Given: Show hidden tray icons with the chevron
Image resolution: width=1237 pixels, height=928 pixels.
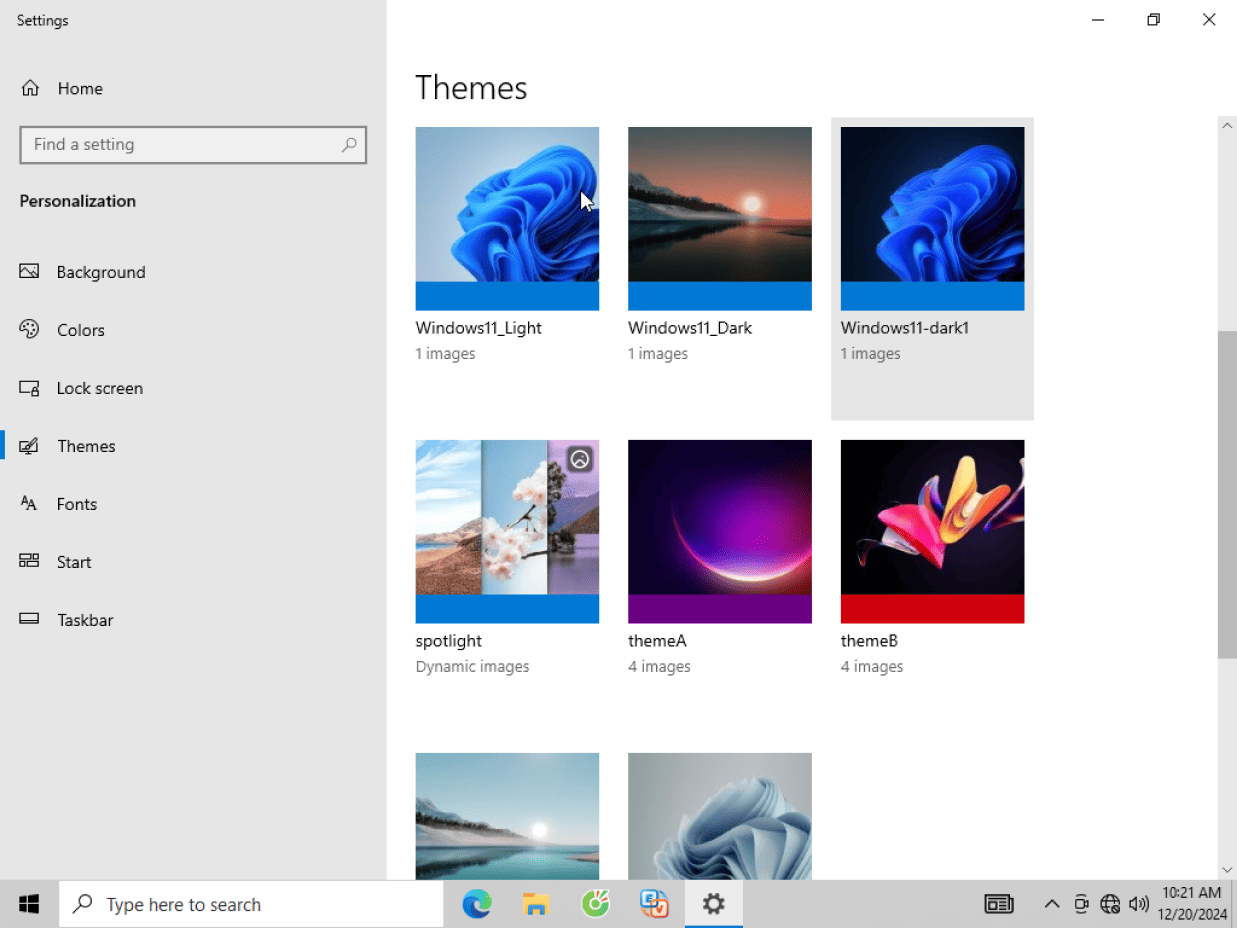Looking at the screenshot, I should pyautogui.click(x=1052, y=904).
